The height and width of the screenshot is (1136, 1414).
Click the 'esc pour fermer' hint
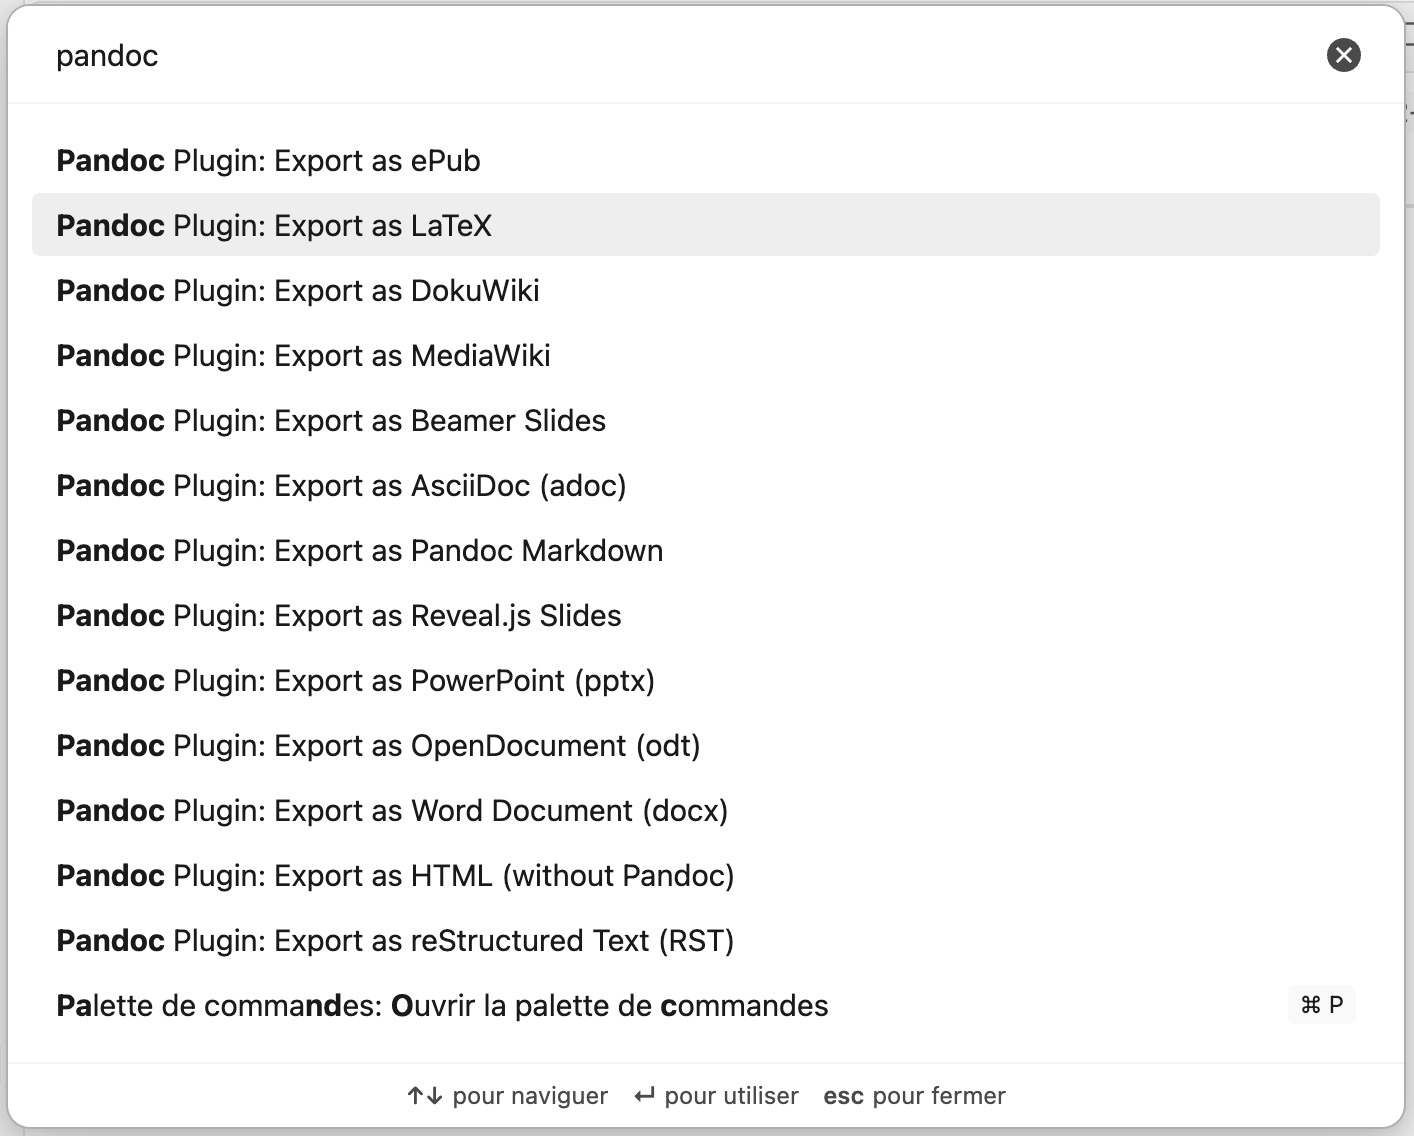point(914,1096)
